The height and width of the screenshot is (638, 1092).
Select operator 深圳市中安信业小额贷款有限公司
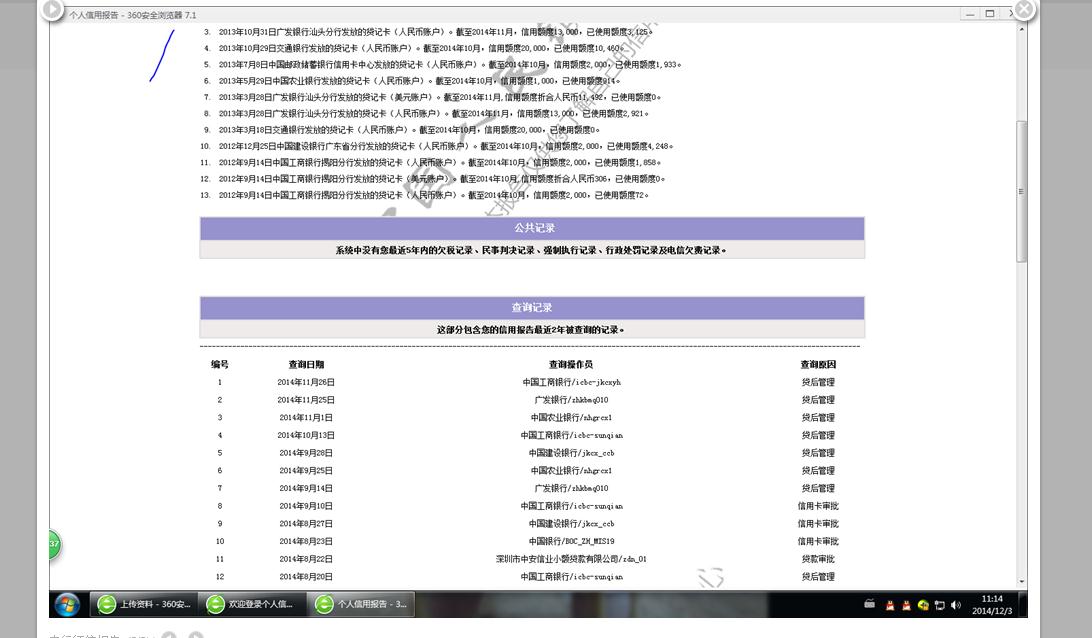572,559
